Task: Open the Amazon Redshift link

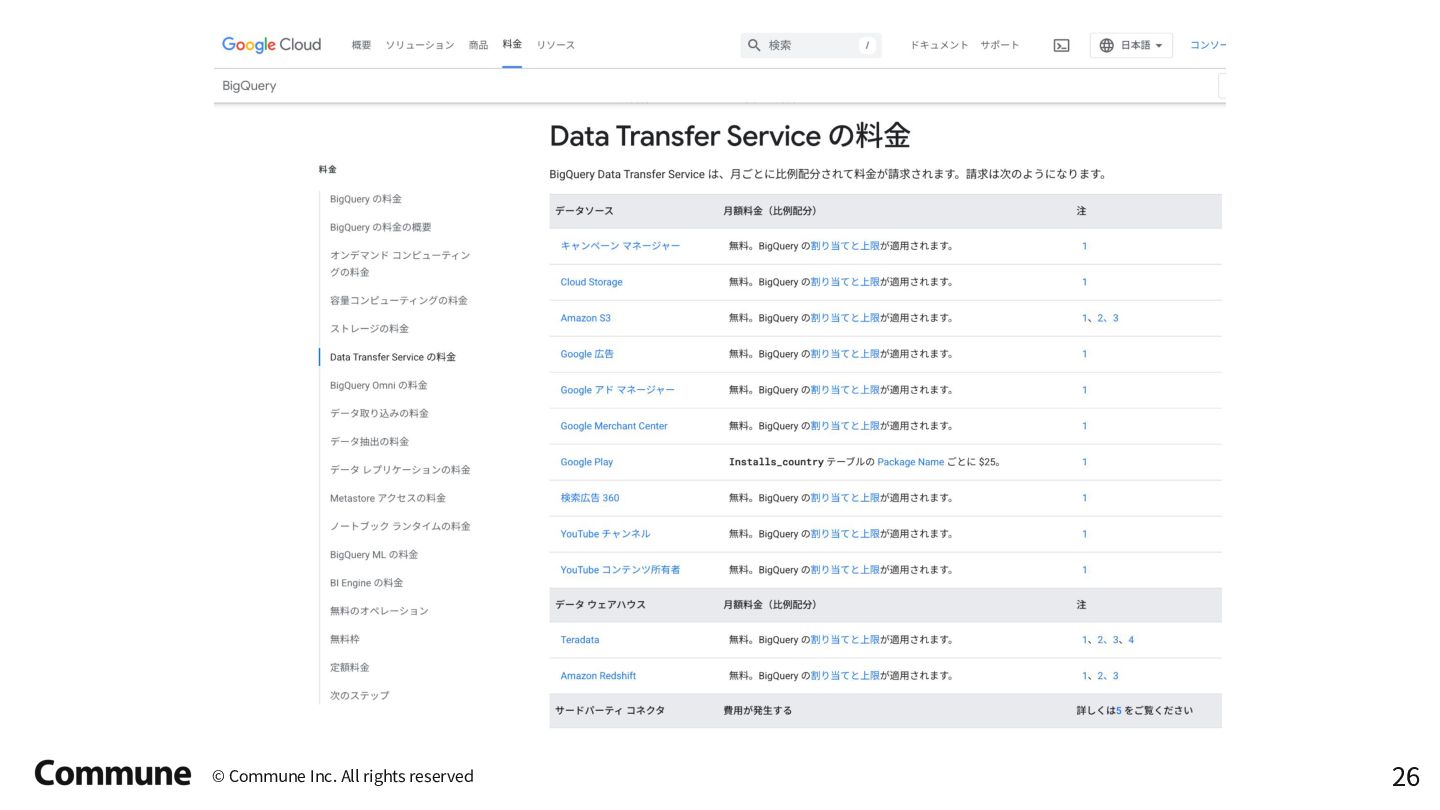Action: click(x=598, y=676)
